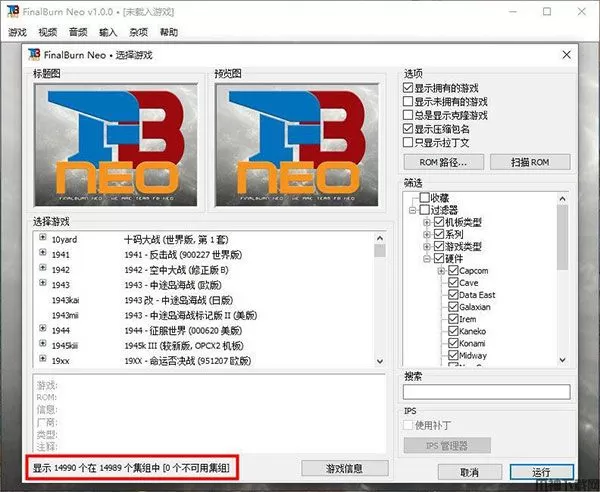
Task: Expand the 系列 tree node
Action: [x=427, y=235]
